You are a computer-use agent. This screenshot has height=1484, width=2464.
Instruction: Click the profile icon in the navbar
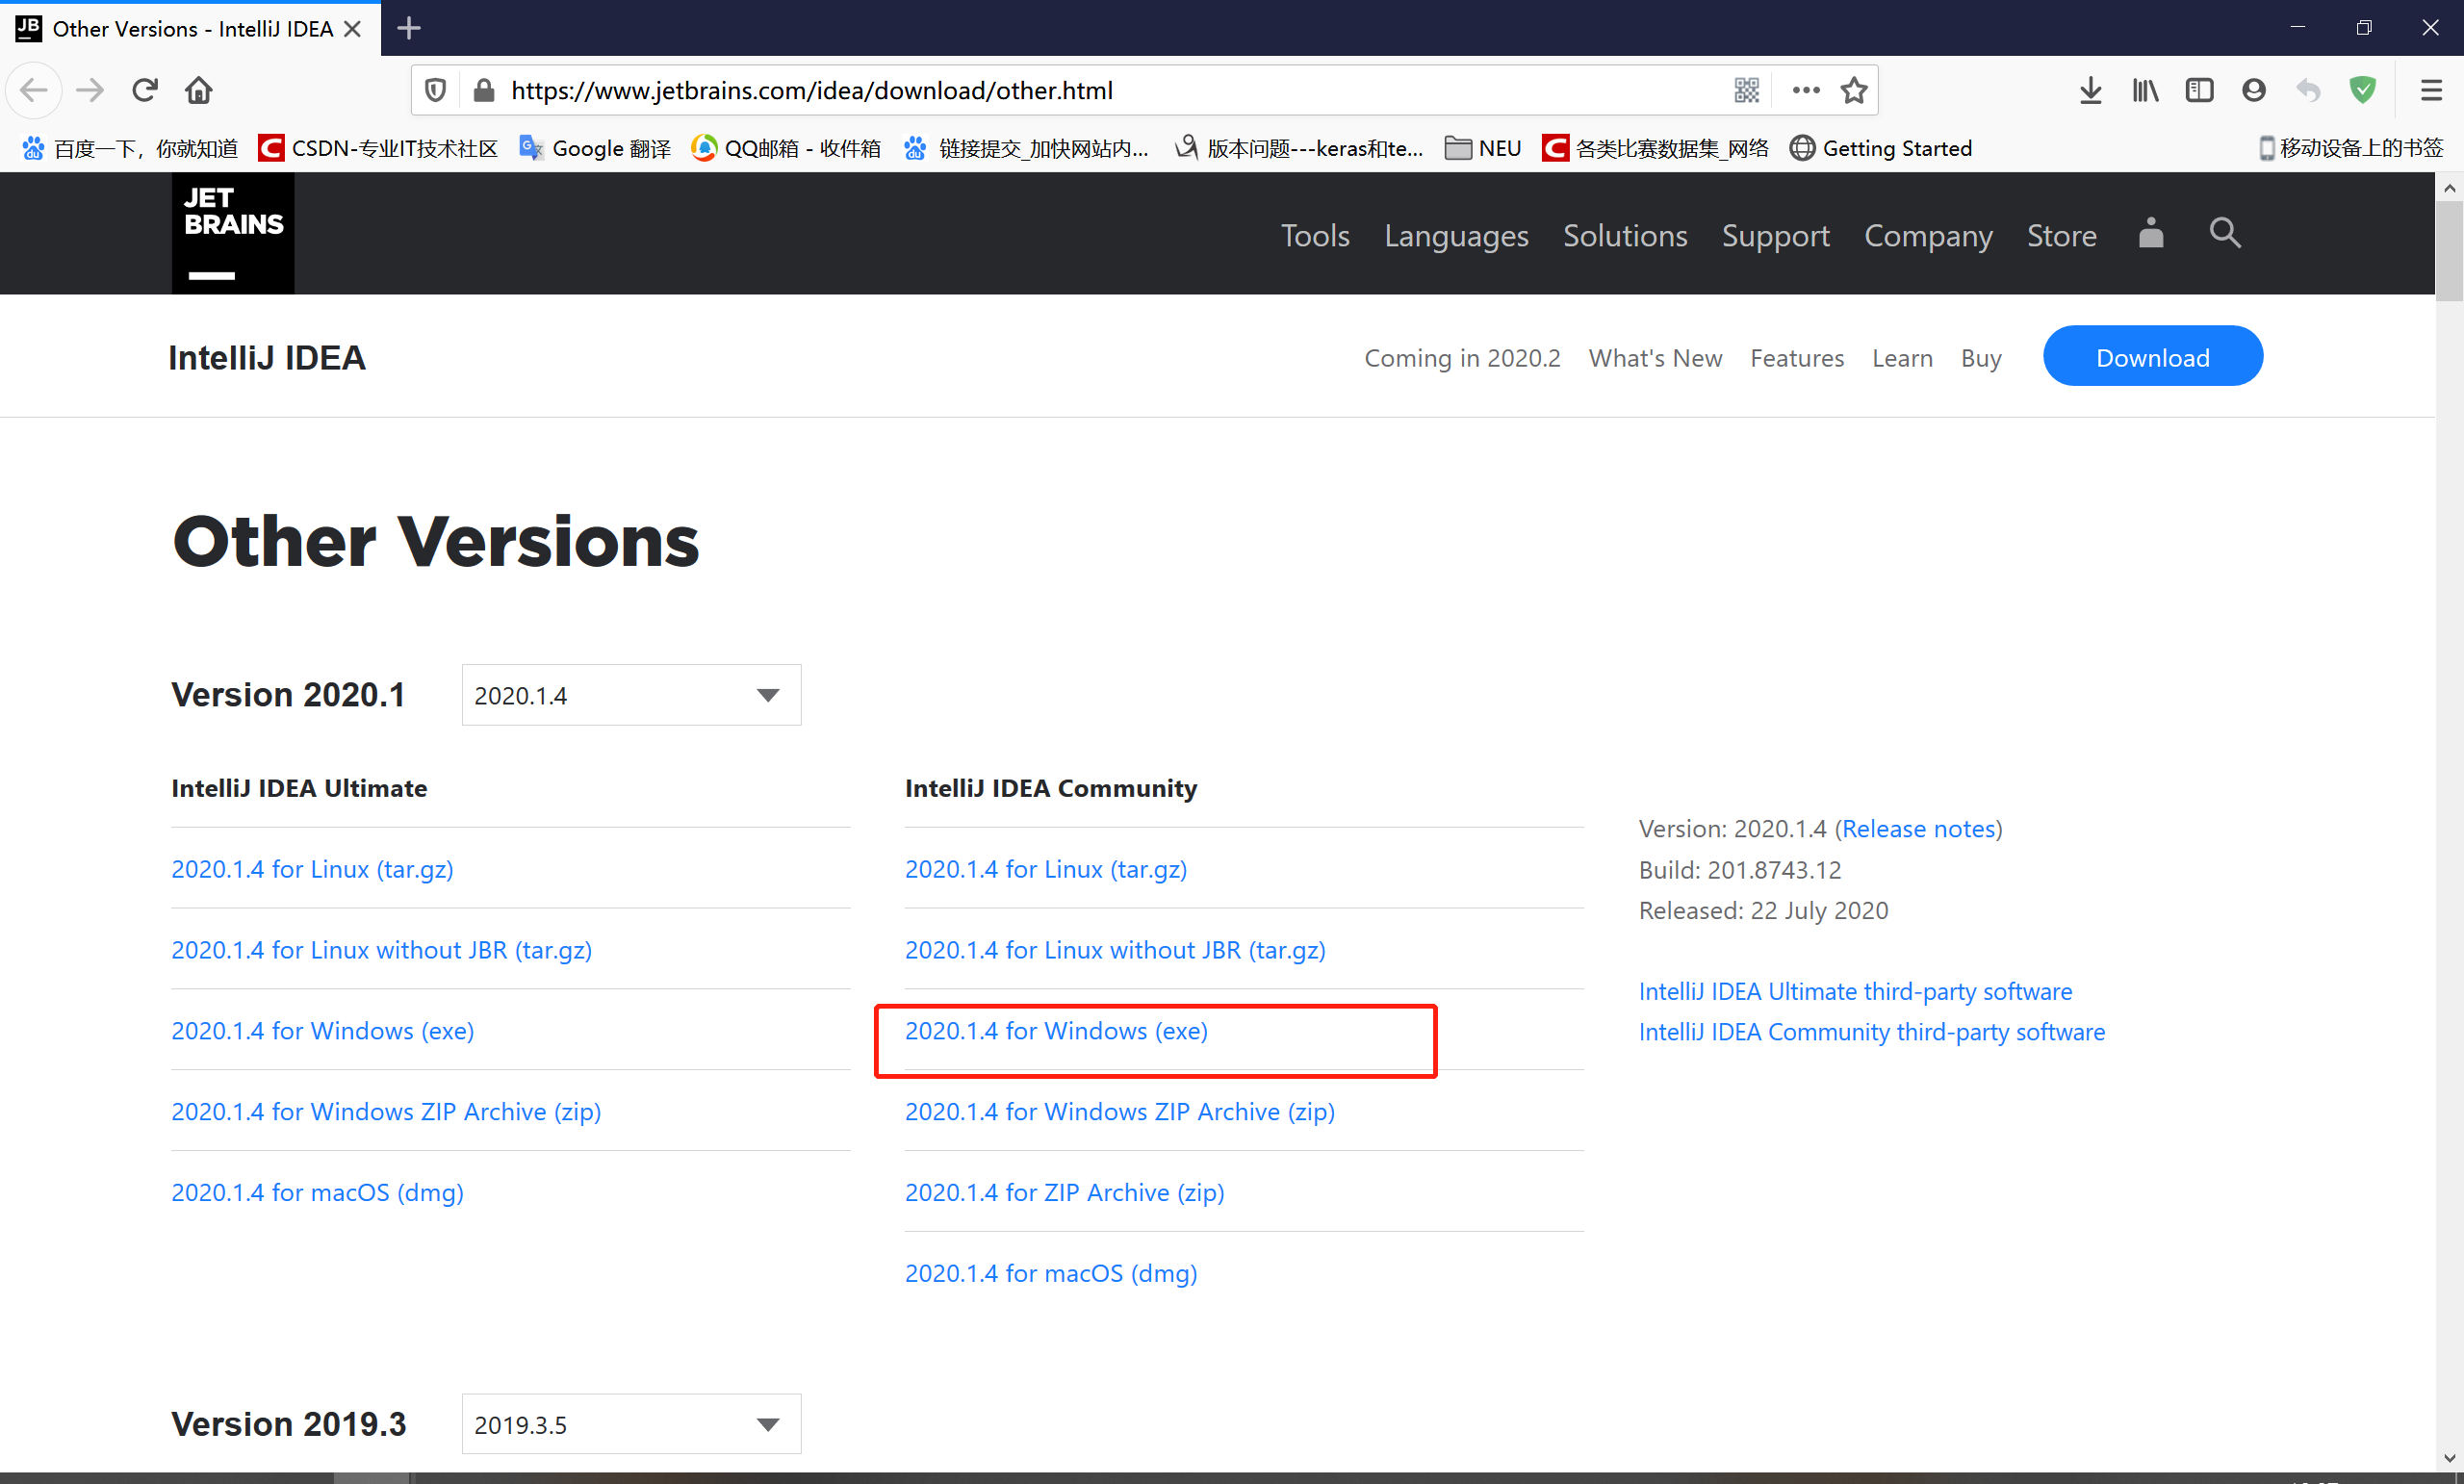tap(2150, 234)
